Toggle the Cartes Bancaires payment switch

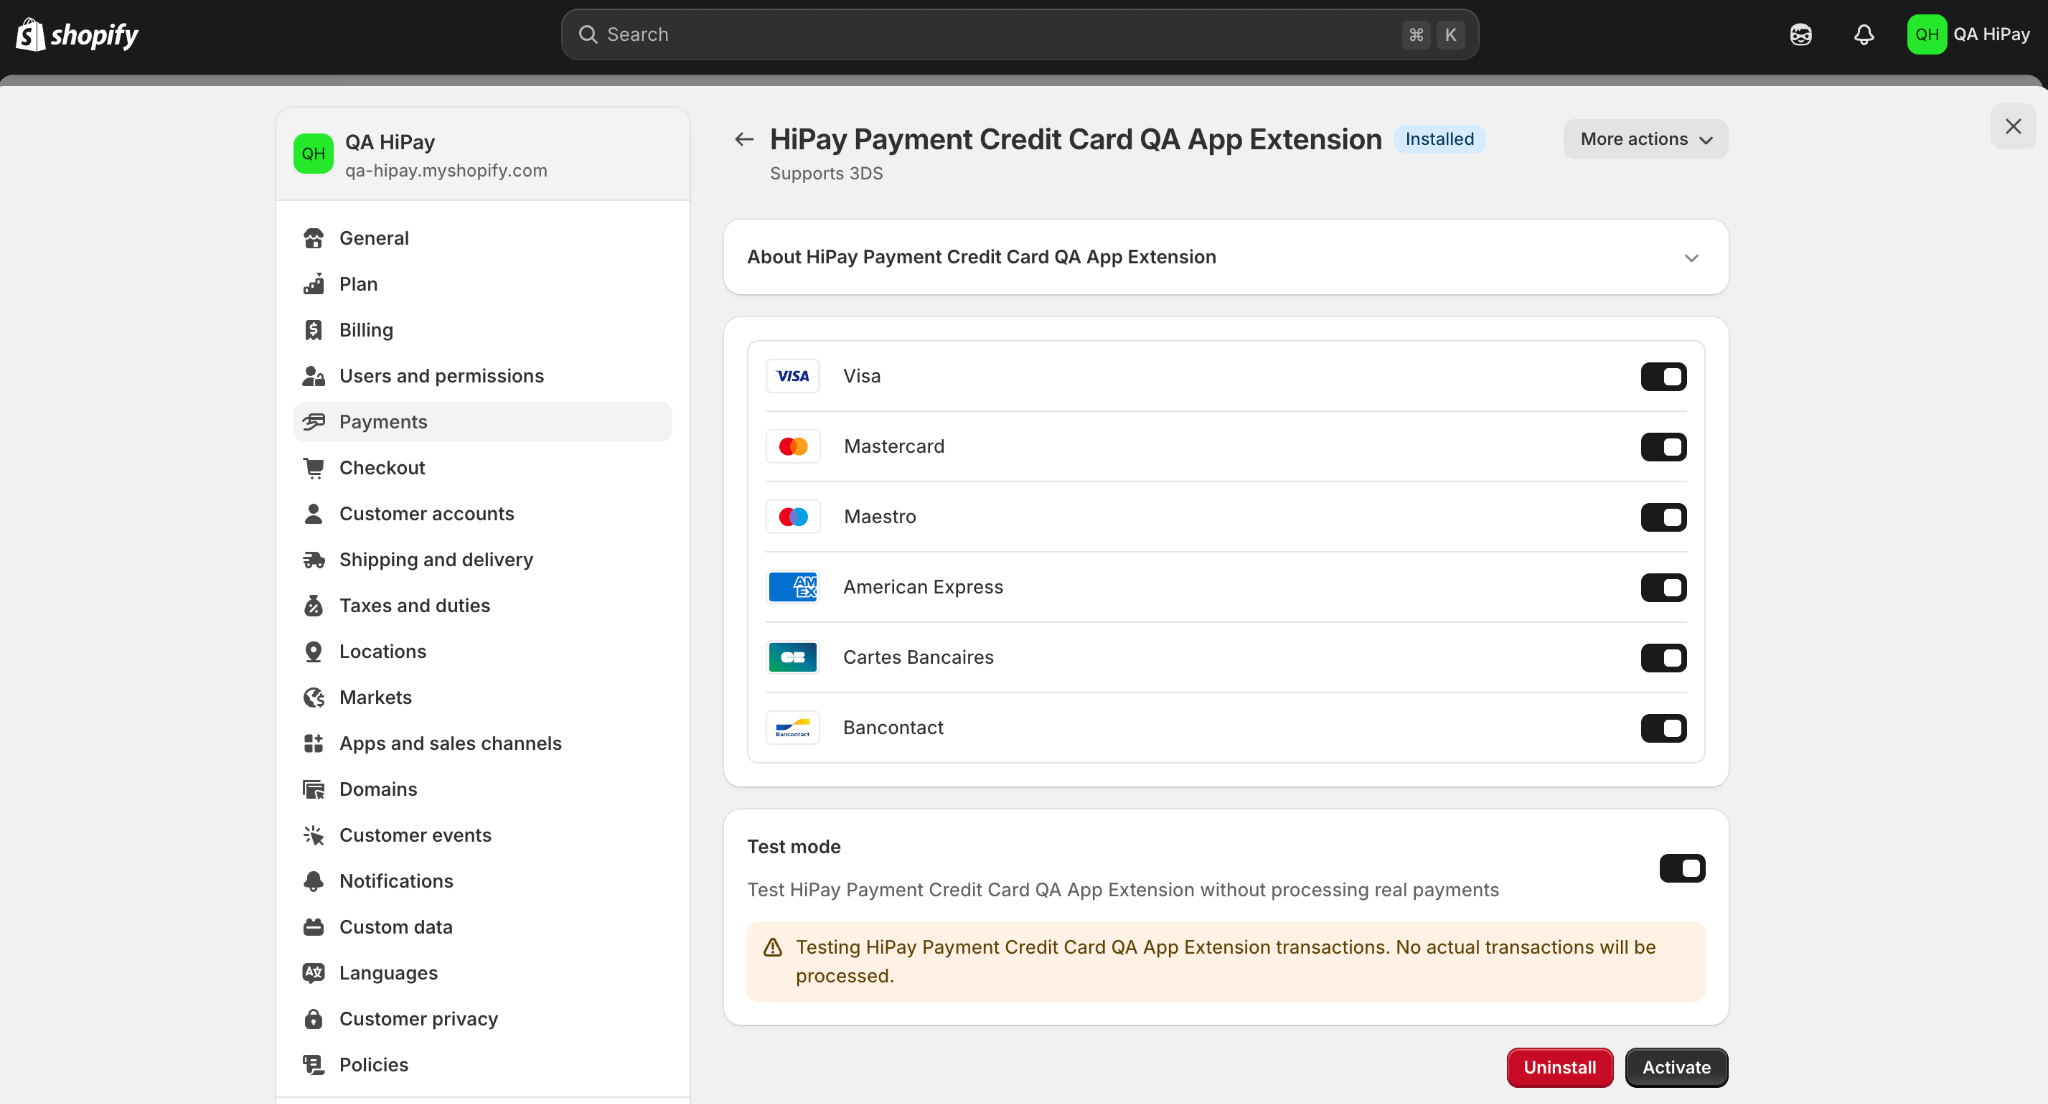click(x=1664, y=658)
